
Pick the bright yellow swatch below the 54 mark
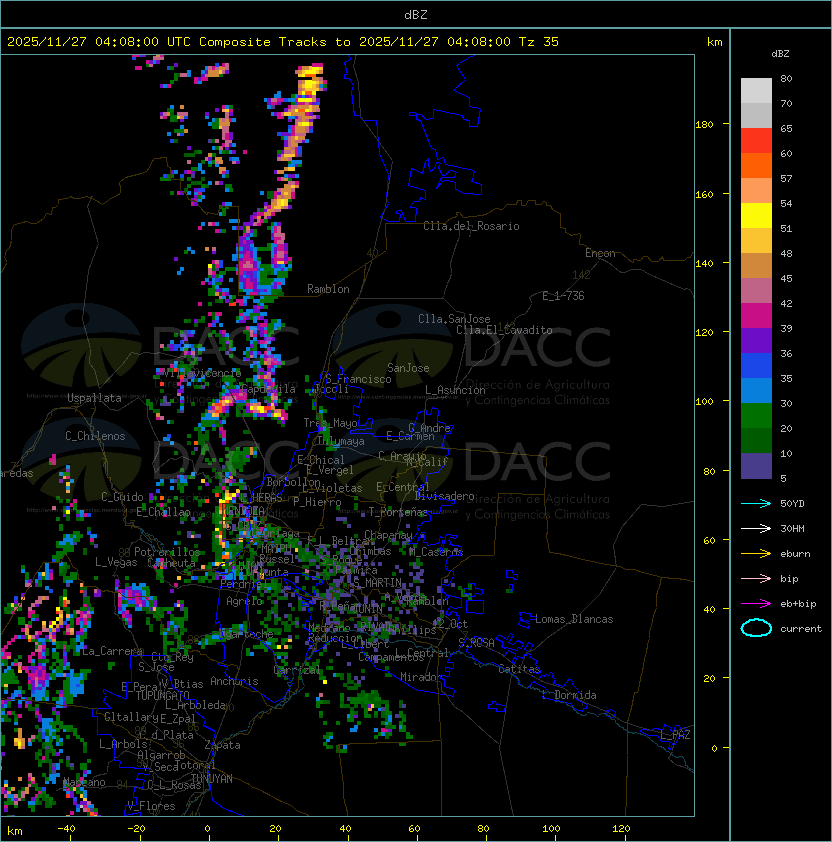(x=756, y=215)
